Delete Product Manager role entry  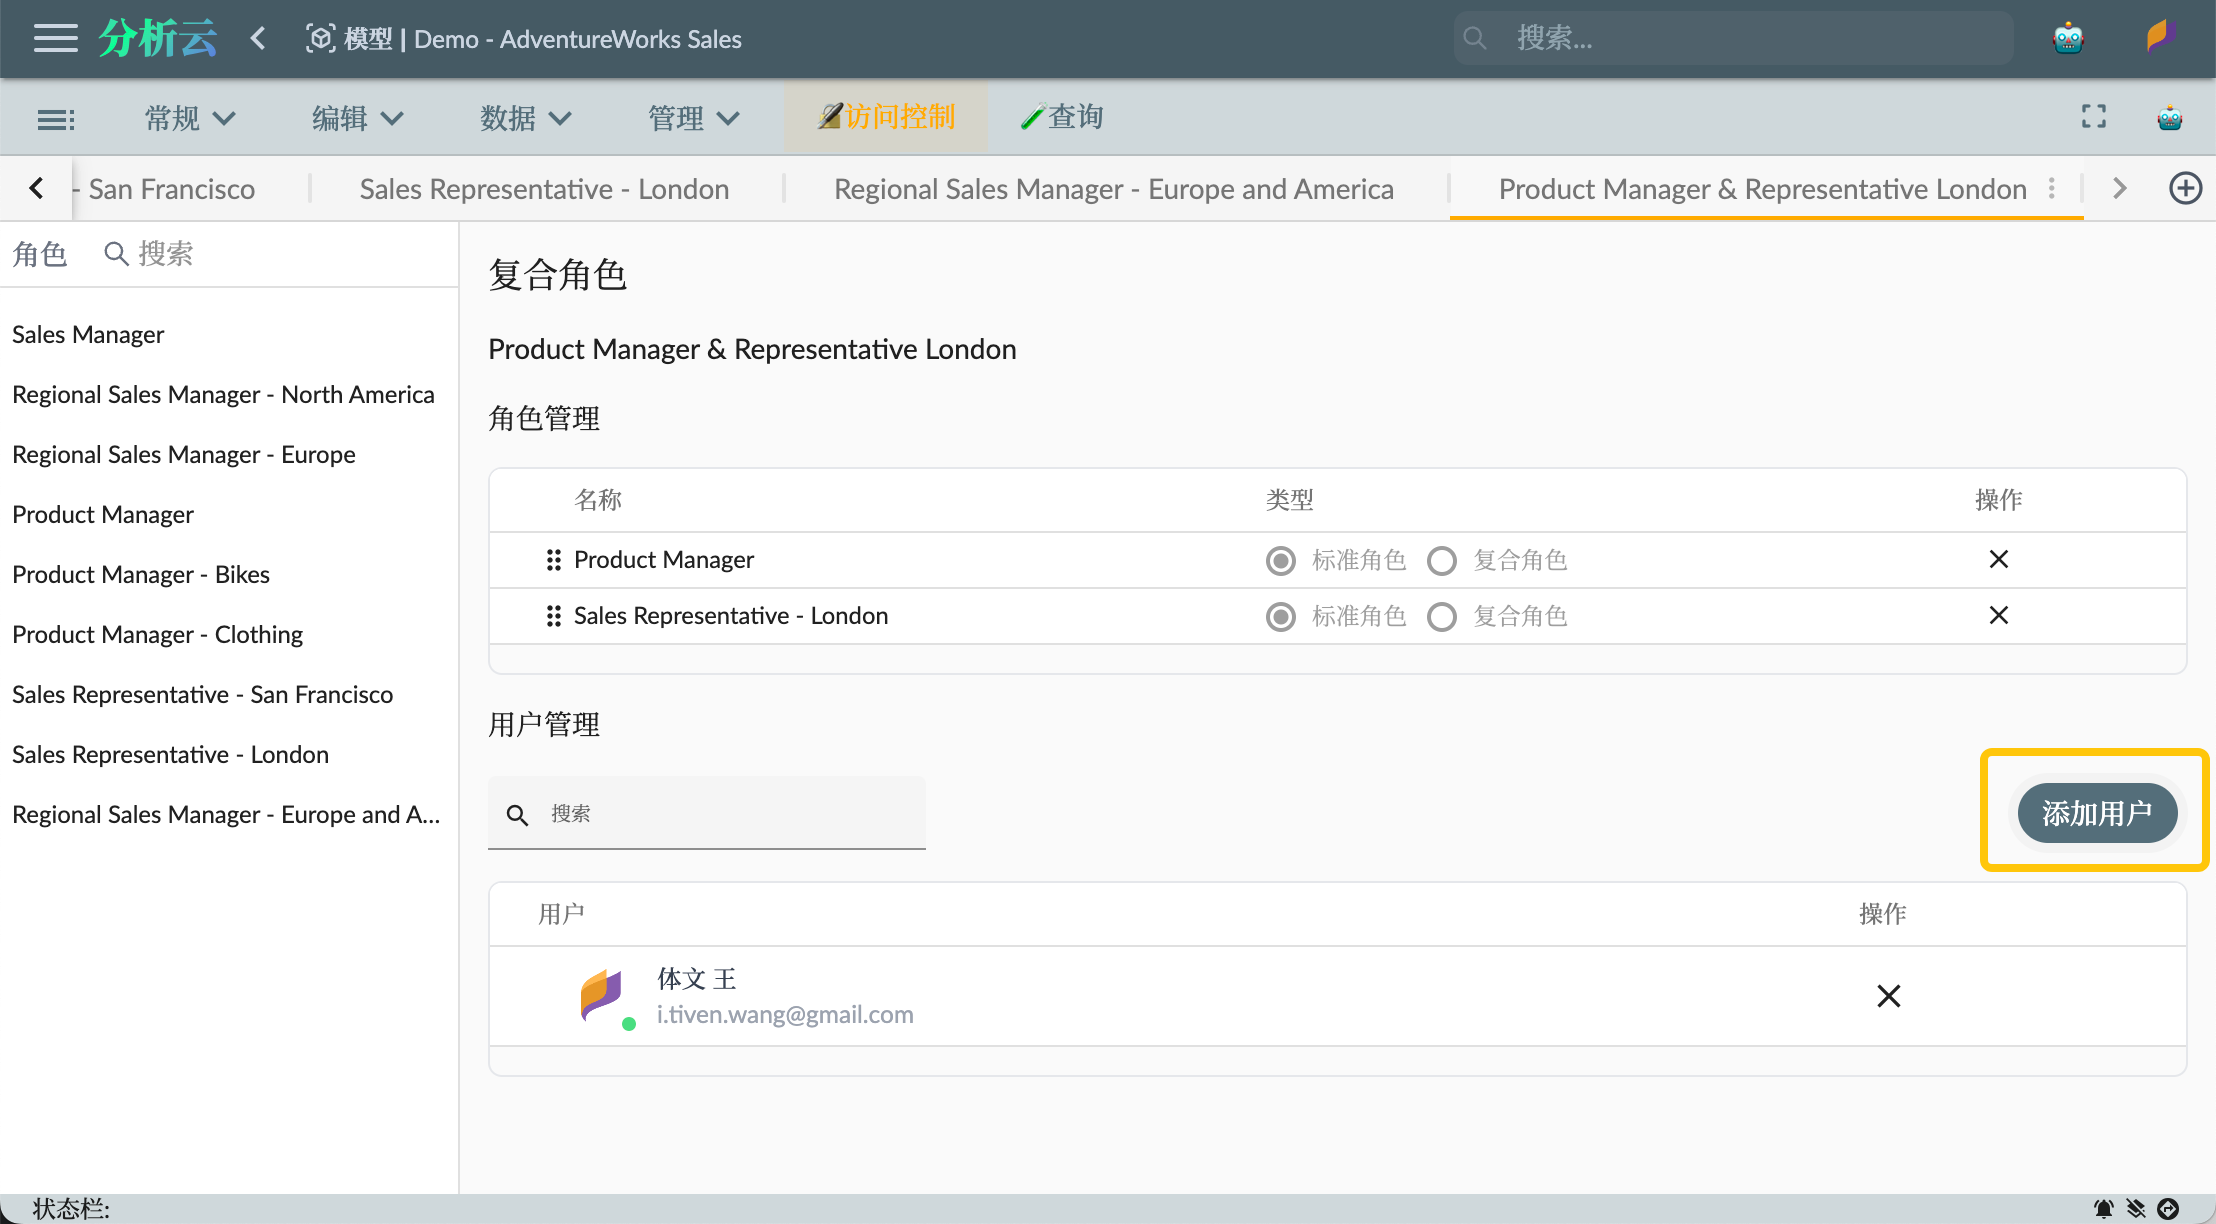click(1999, 559)
